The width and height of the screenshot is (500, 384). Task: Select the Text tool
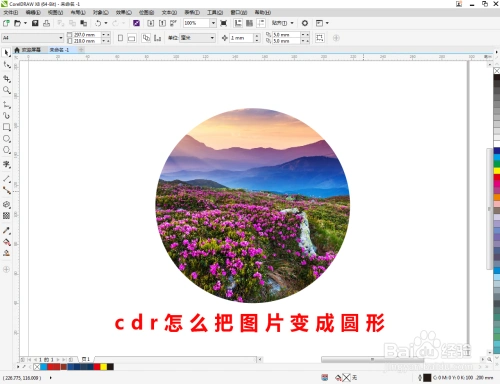pyautogui.click(x=6, y=164)
